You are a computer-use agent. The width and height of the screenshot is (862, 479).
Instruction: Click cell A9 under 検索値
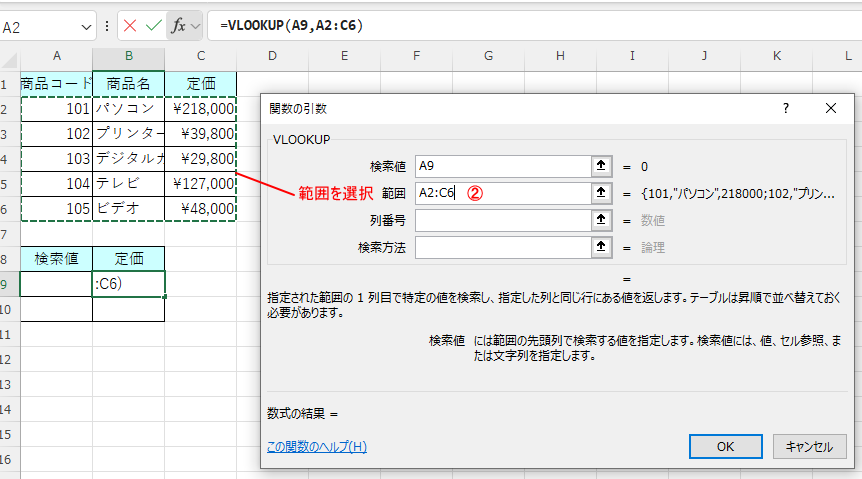tap(56, 284)
